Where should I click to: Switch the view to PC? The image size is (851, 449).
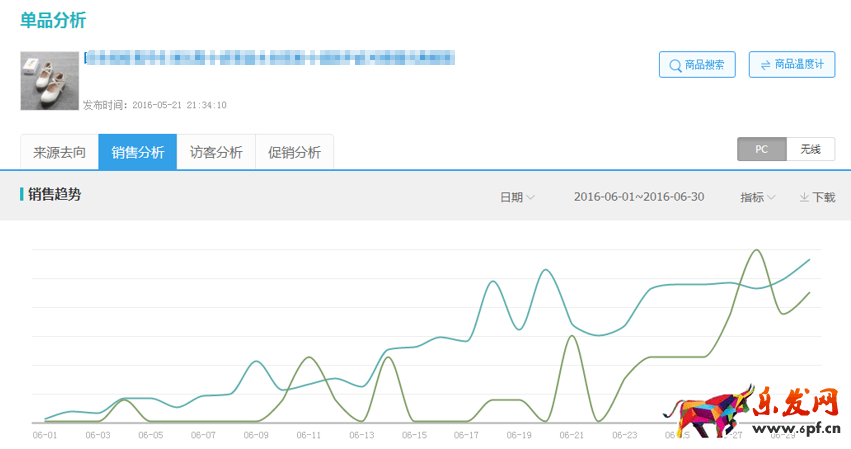(x=761, y=149)
